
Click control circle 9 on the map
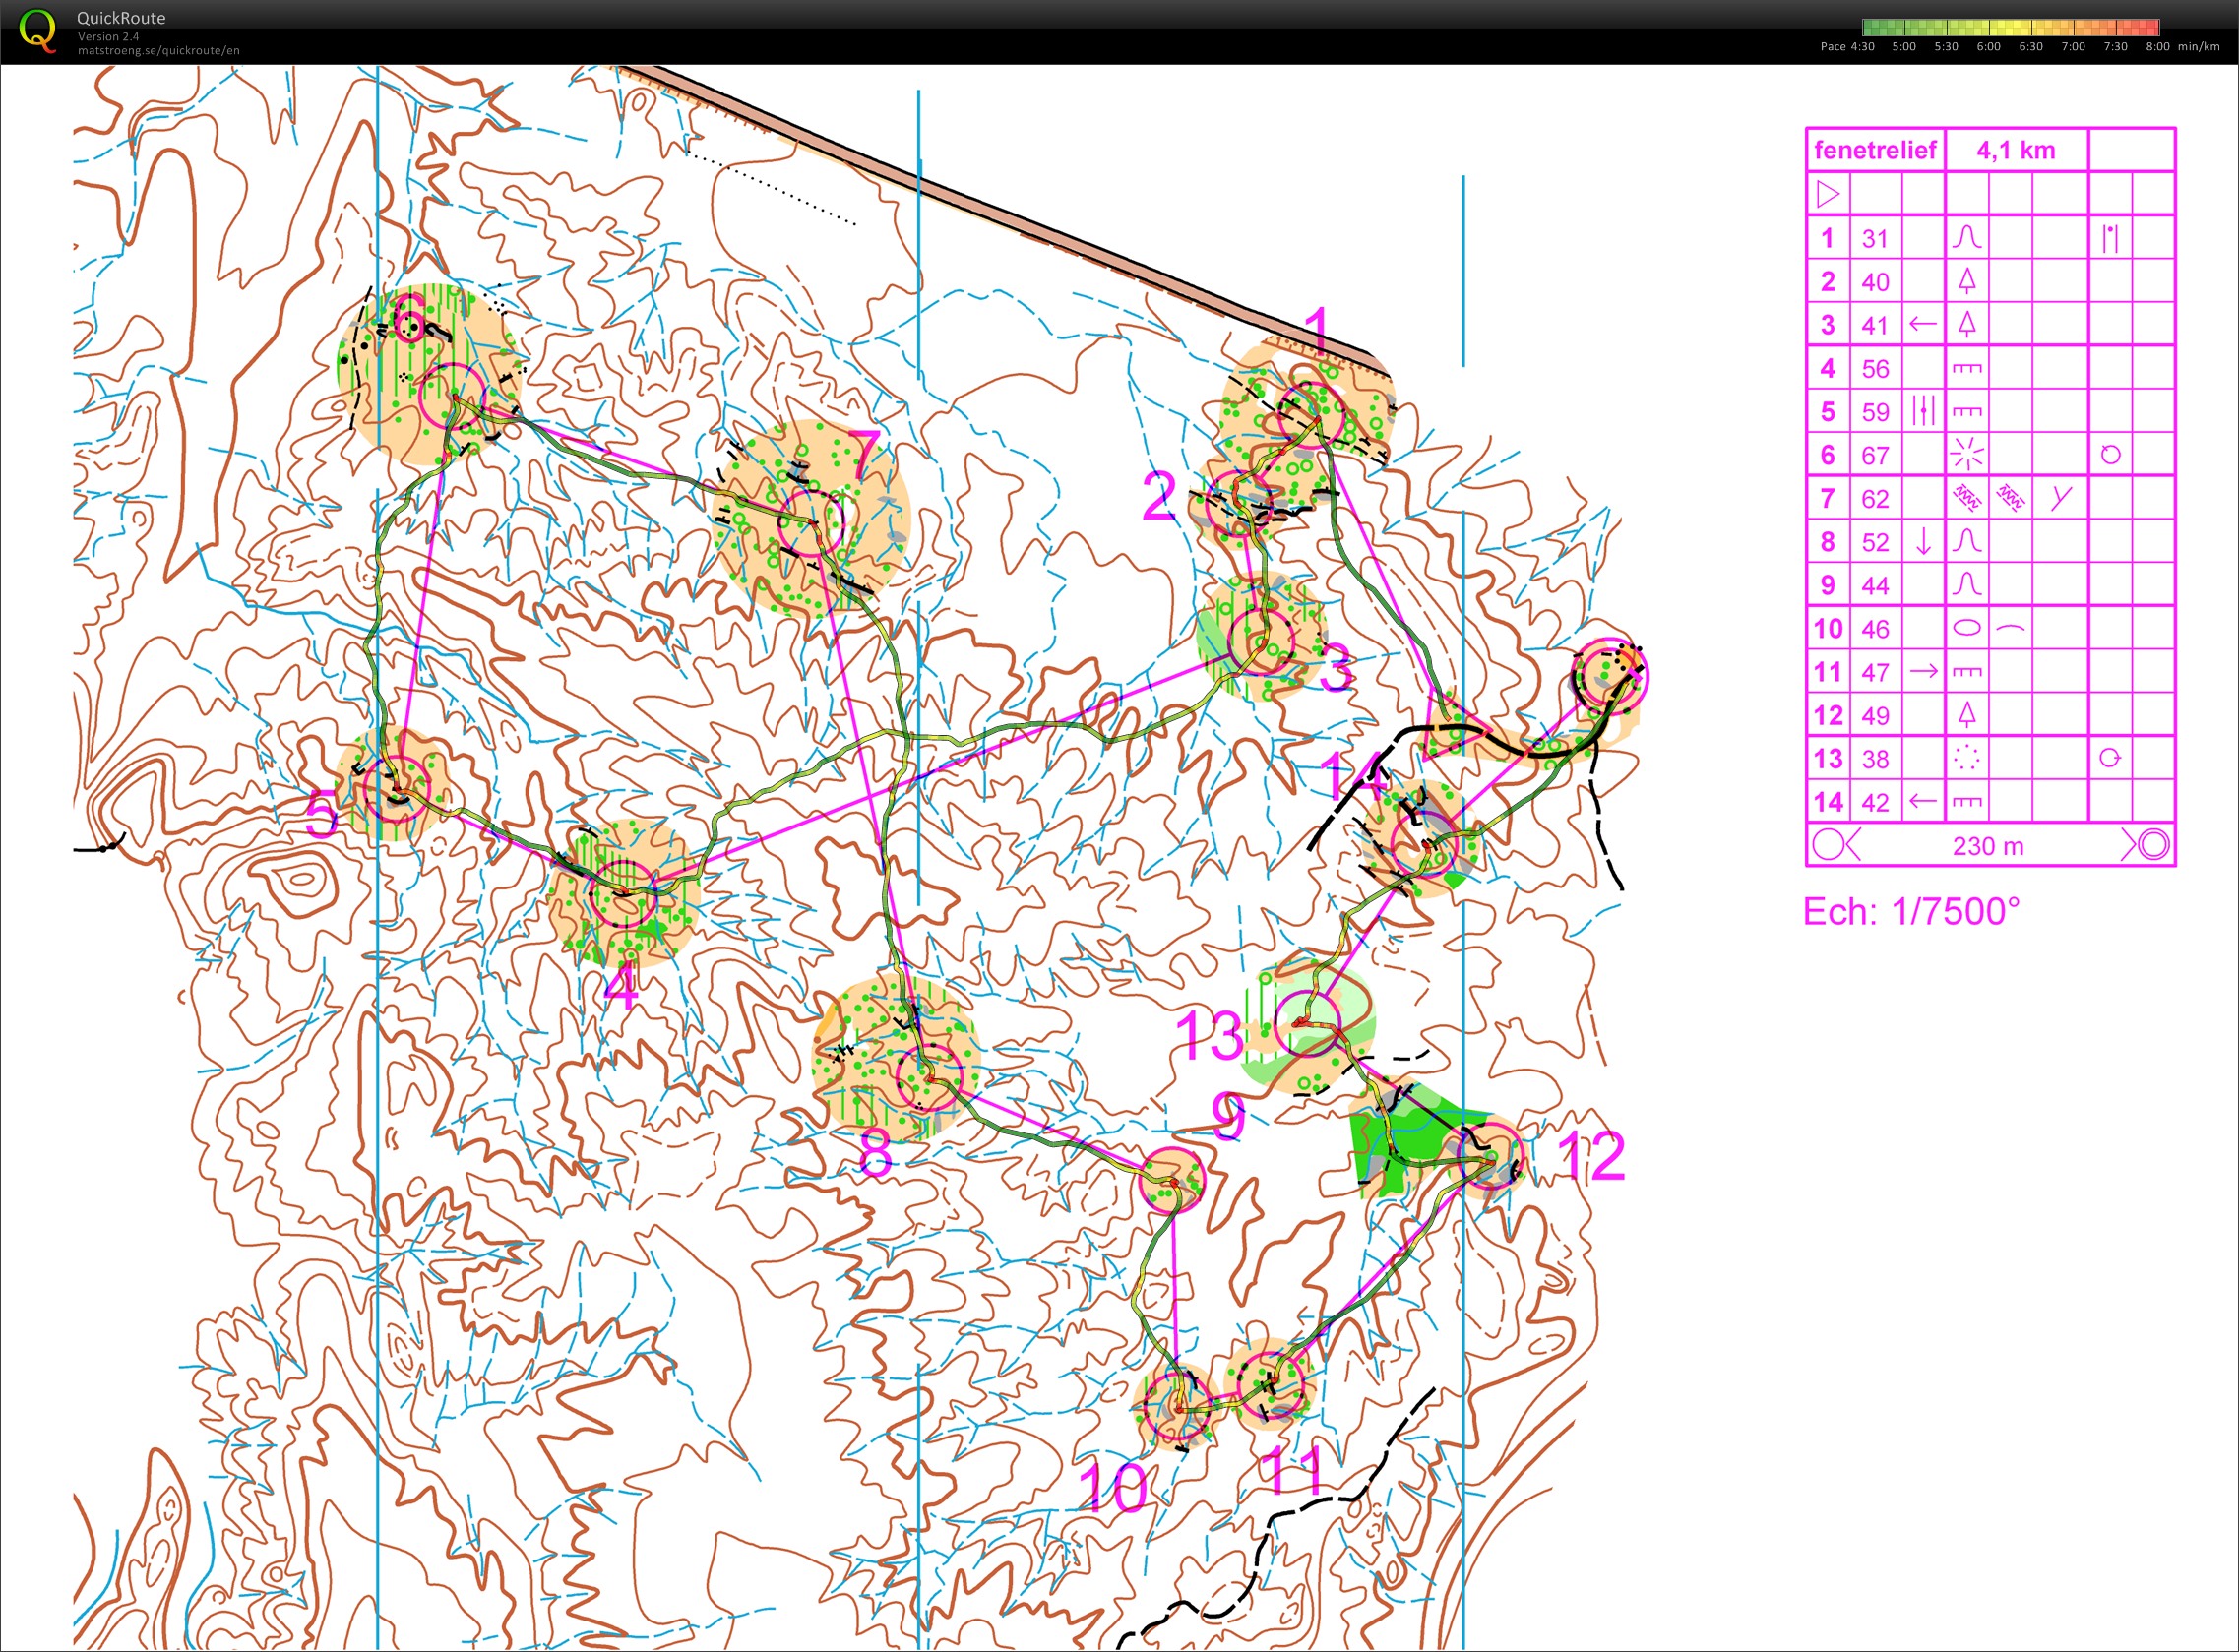1172,1182
